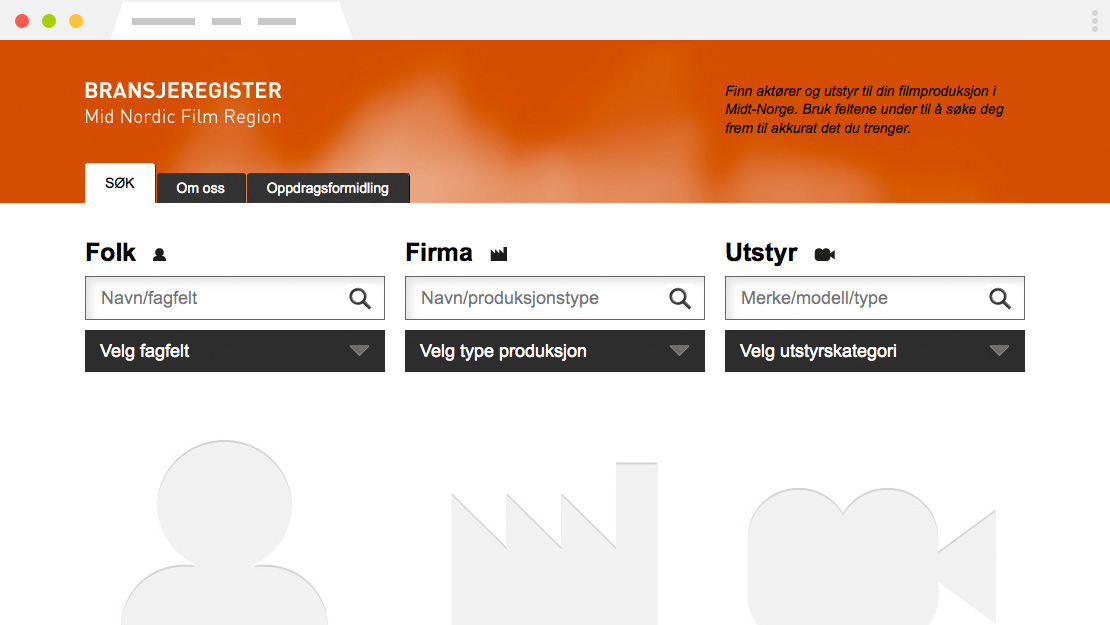Click the magnifier icon in Utstyr search
The image size is (1110, 625).
pyautogui.click(x=1000, y=298)
